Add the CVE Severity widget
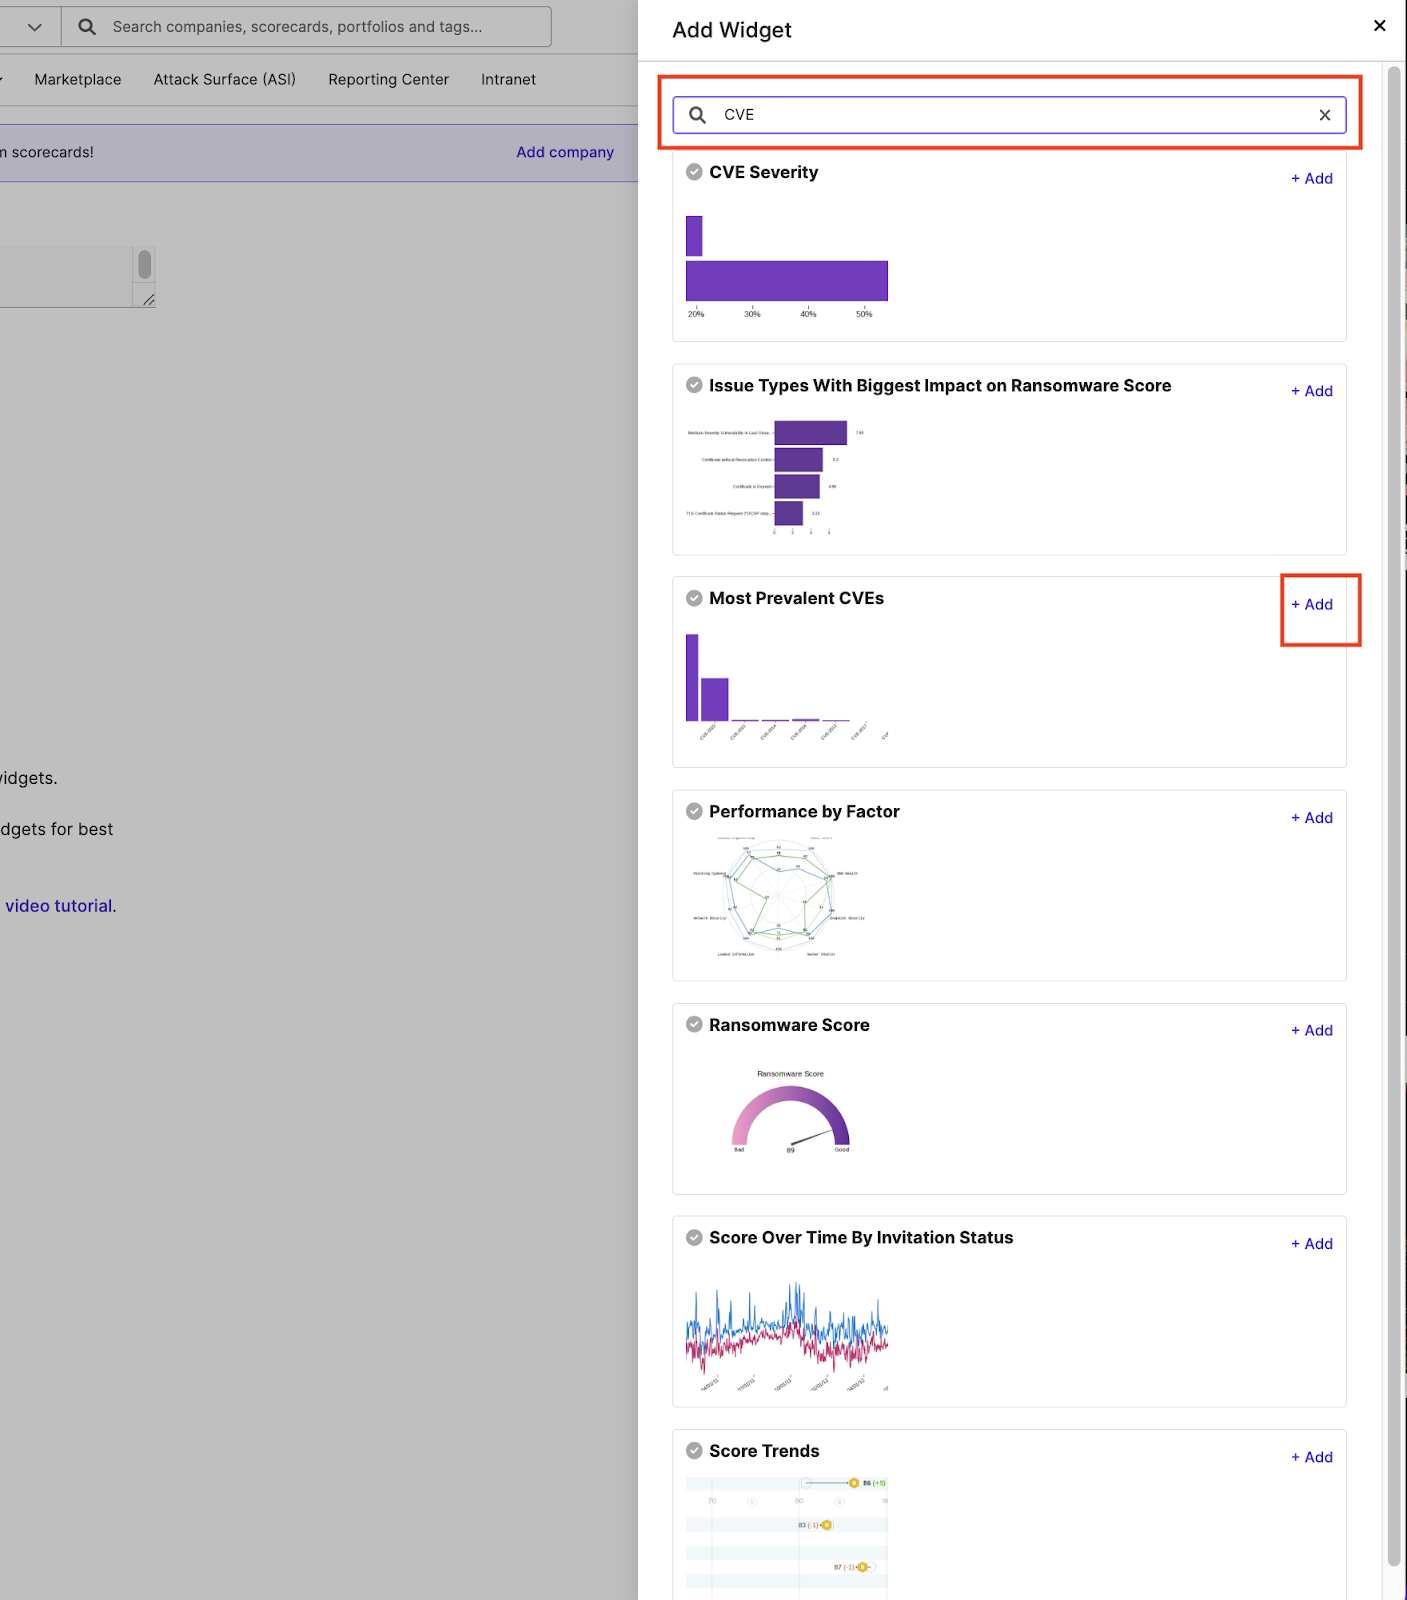Viewport: 1407px width, 1600px height. point(1312,178)
